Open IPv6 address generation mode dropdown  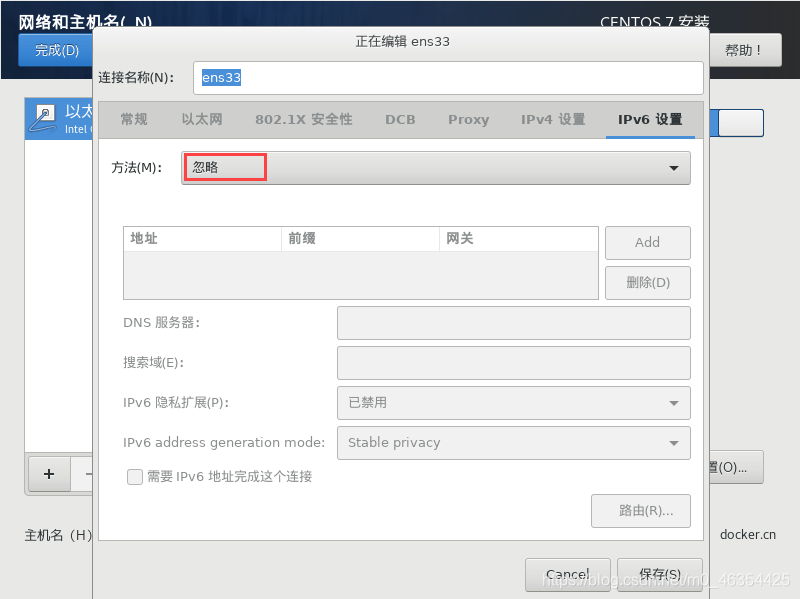[513, 442]
